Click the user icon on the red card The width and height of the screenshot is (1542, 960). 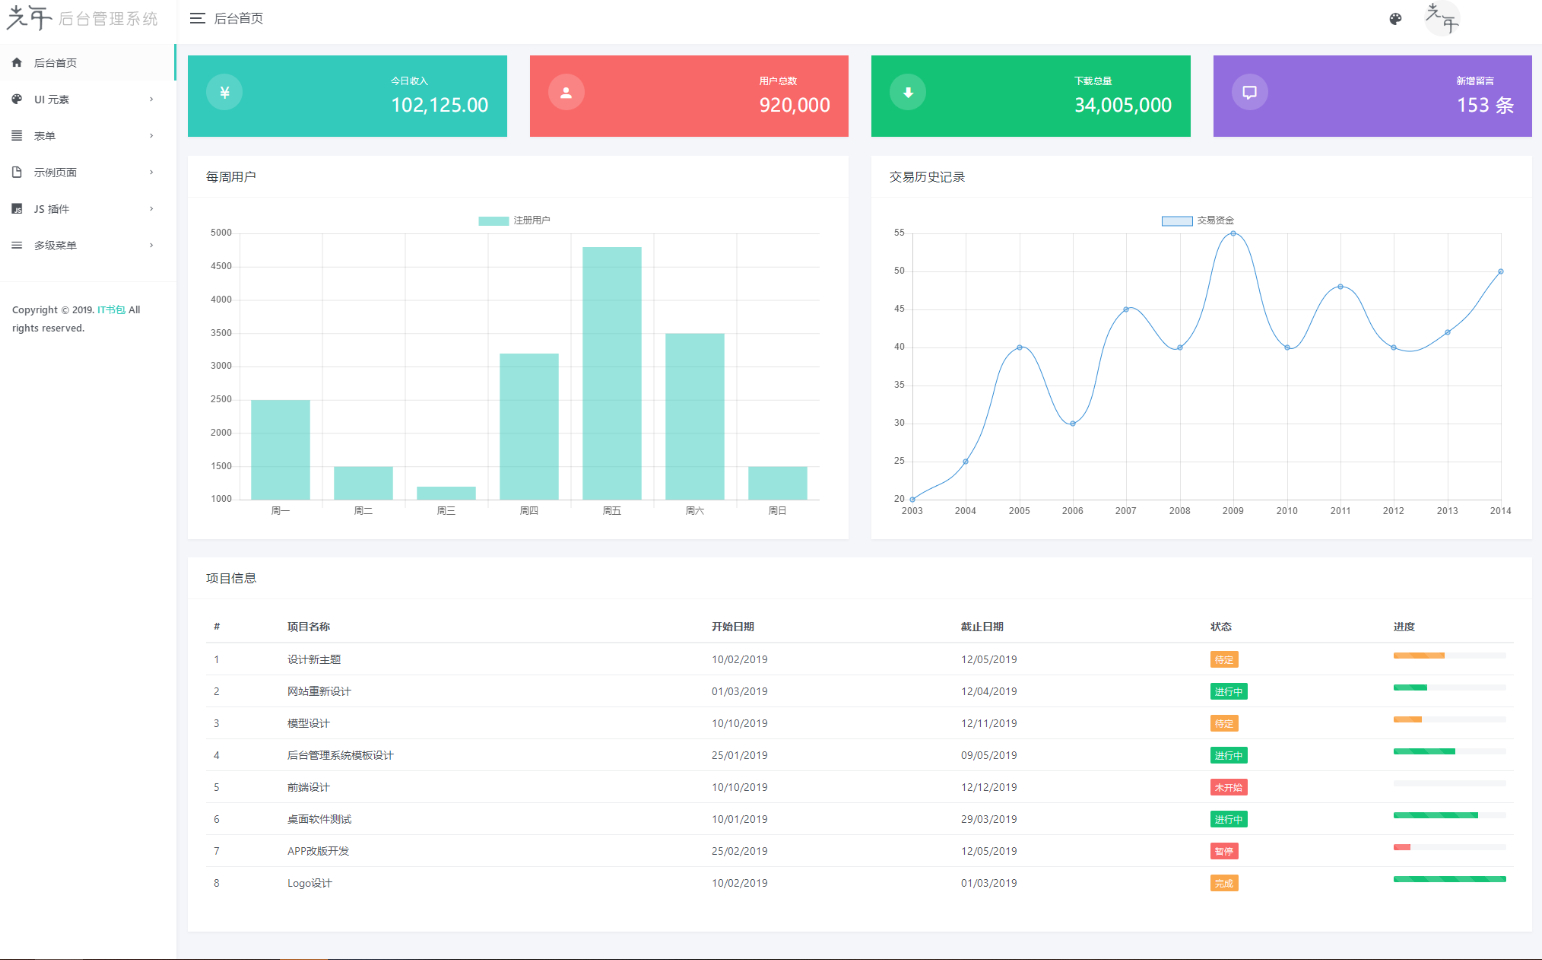[566, 92]
